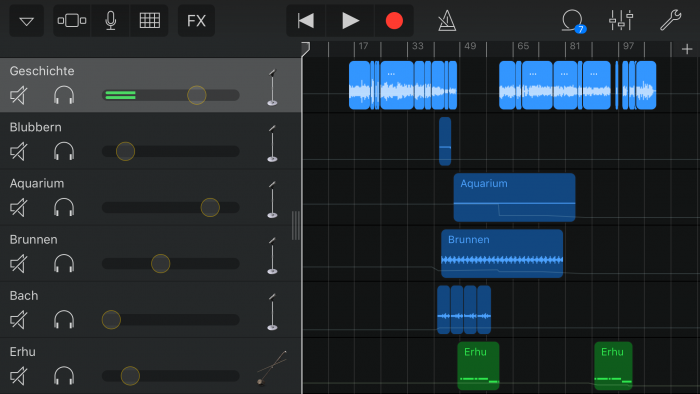Viewport: 700px width, 394px height.
Task: Select the Bach microphone instrument icon
Action: (x=272, y=312)
